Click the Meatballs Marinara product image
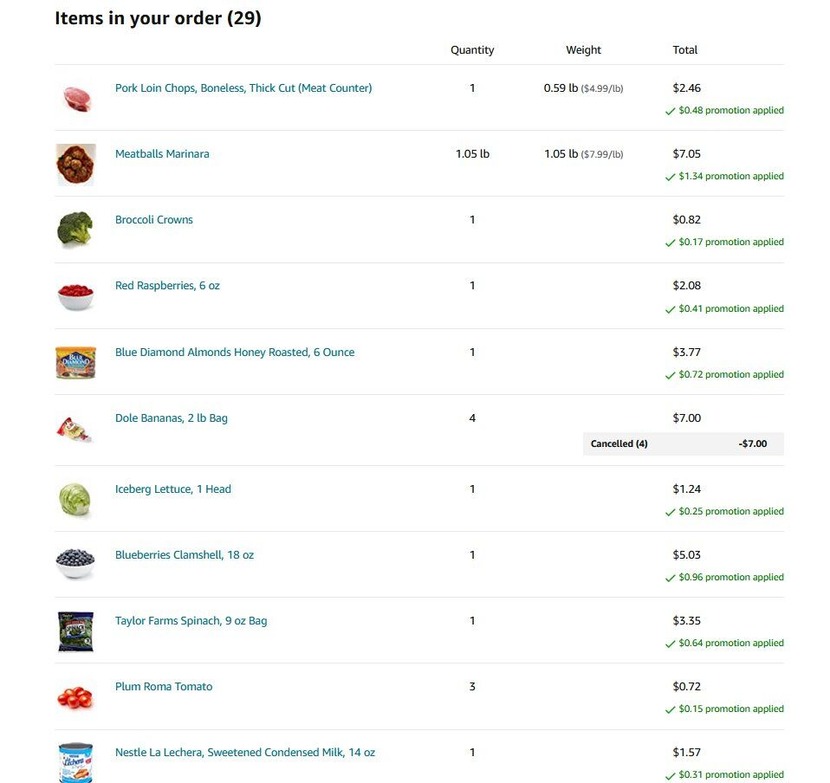 tap(75, 164)
